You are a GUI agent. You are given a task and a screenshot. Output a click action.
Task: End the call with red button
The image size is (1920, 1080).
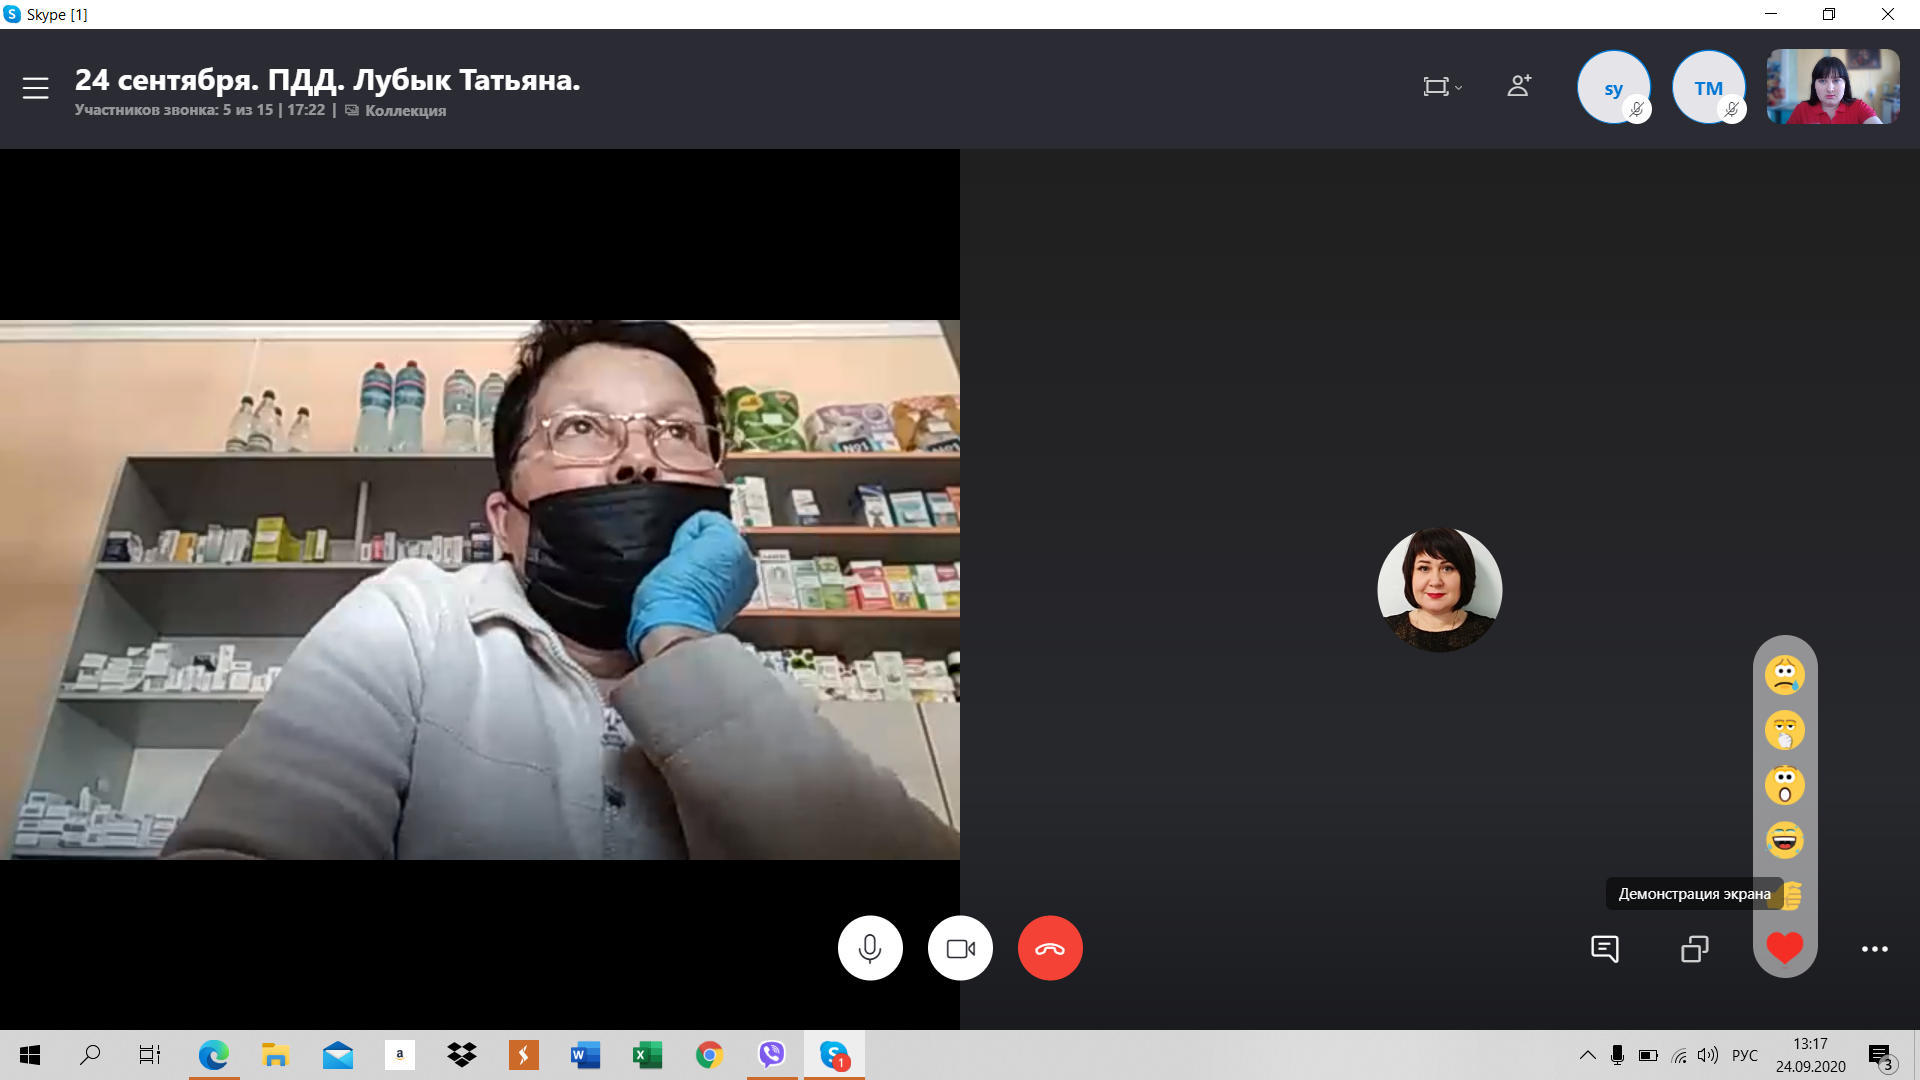tap(1050, 948)
